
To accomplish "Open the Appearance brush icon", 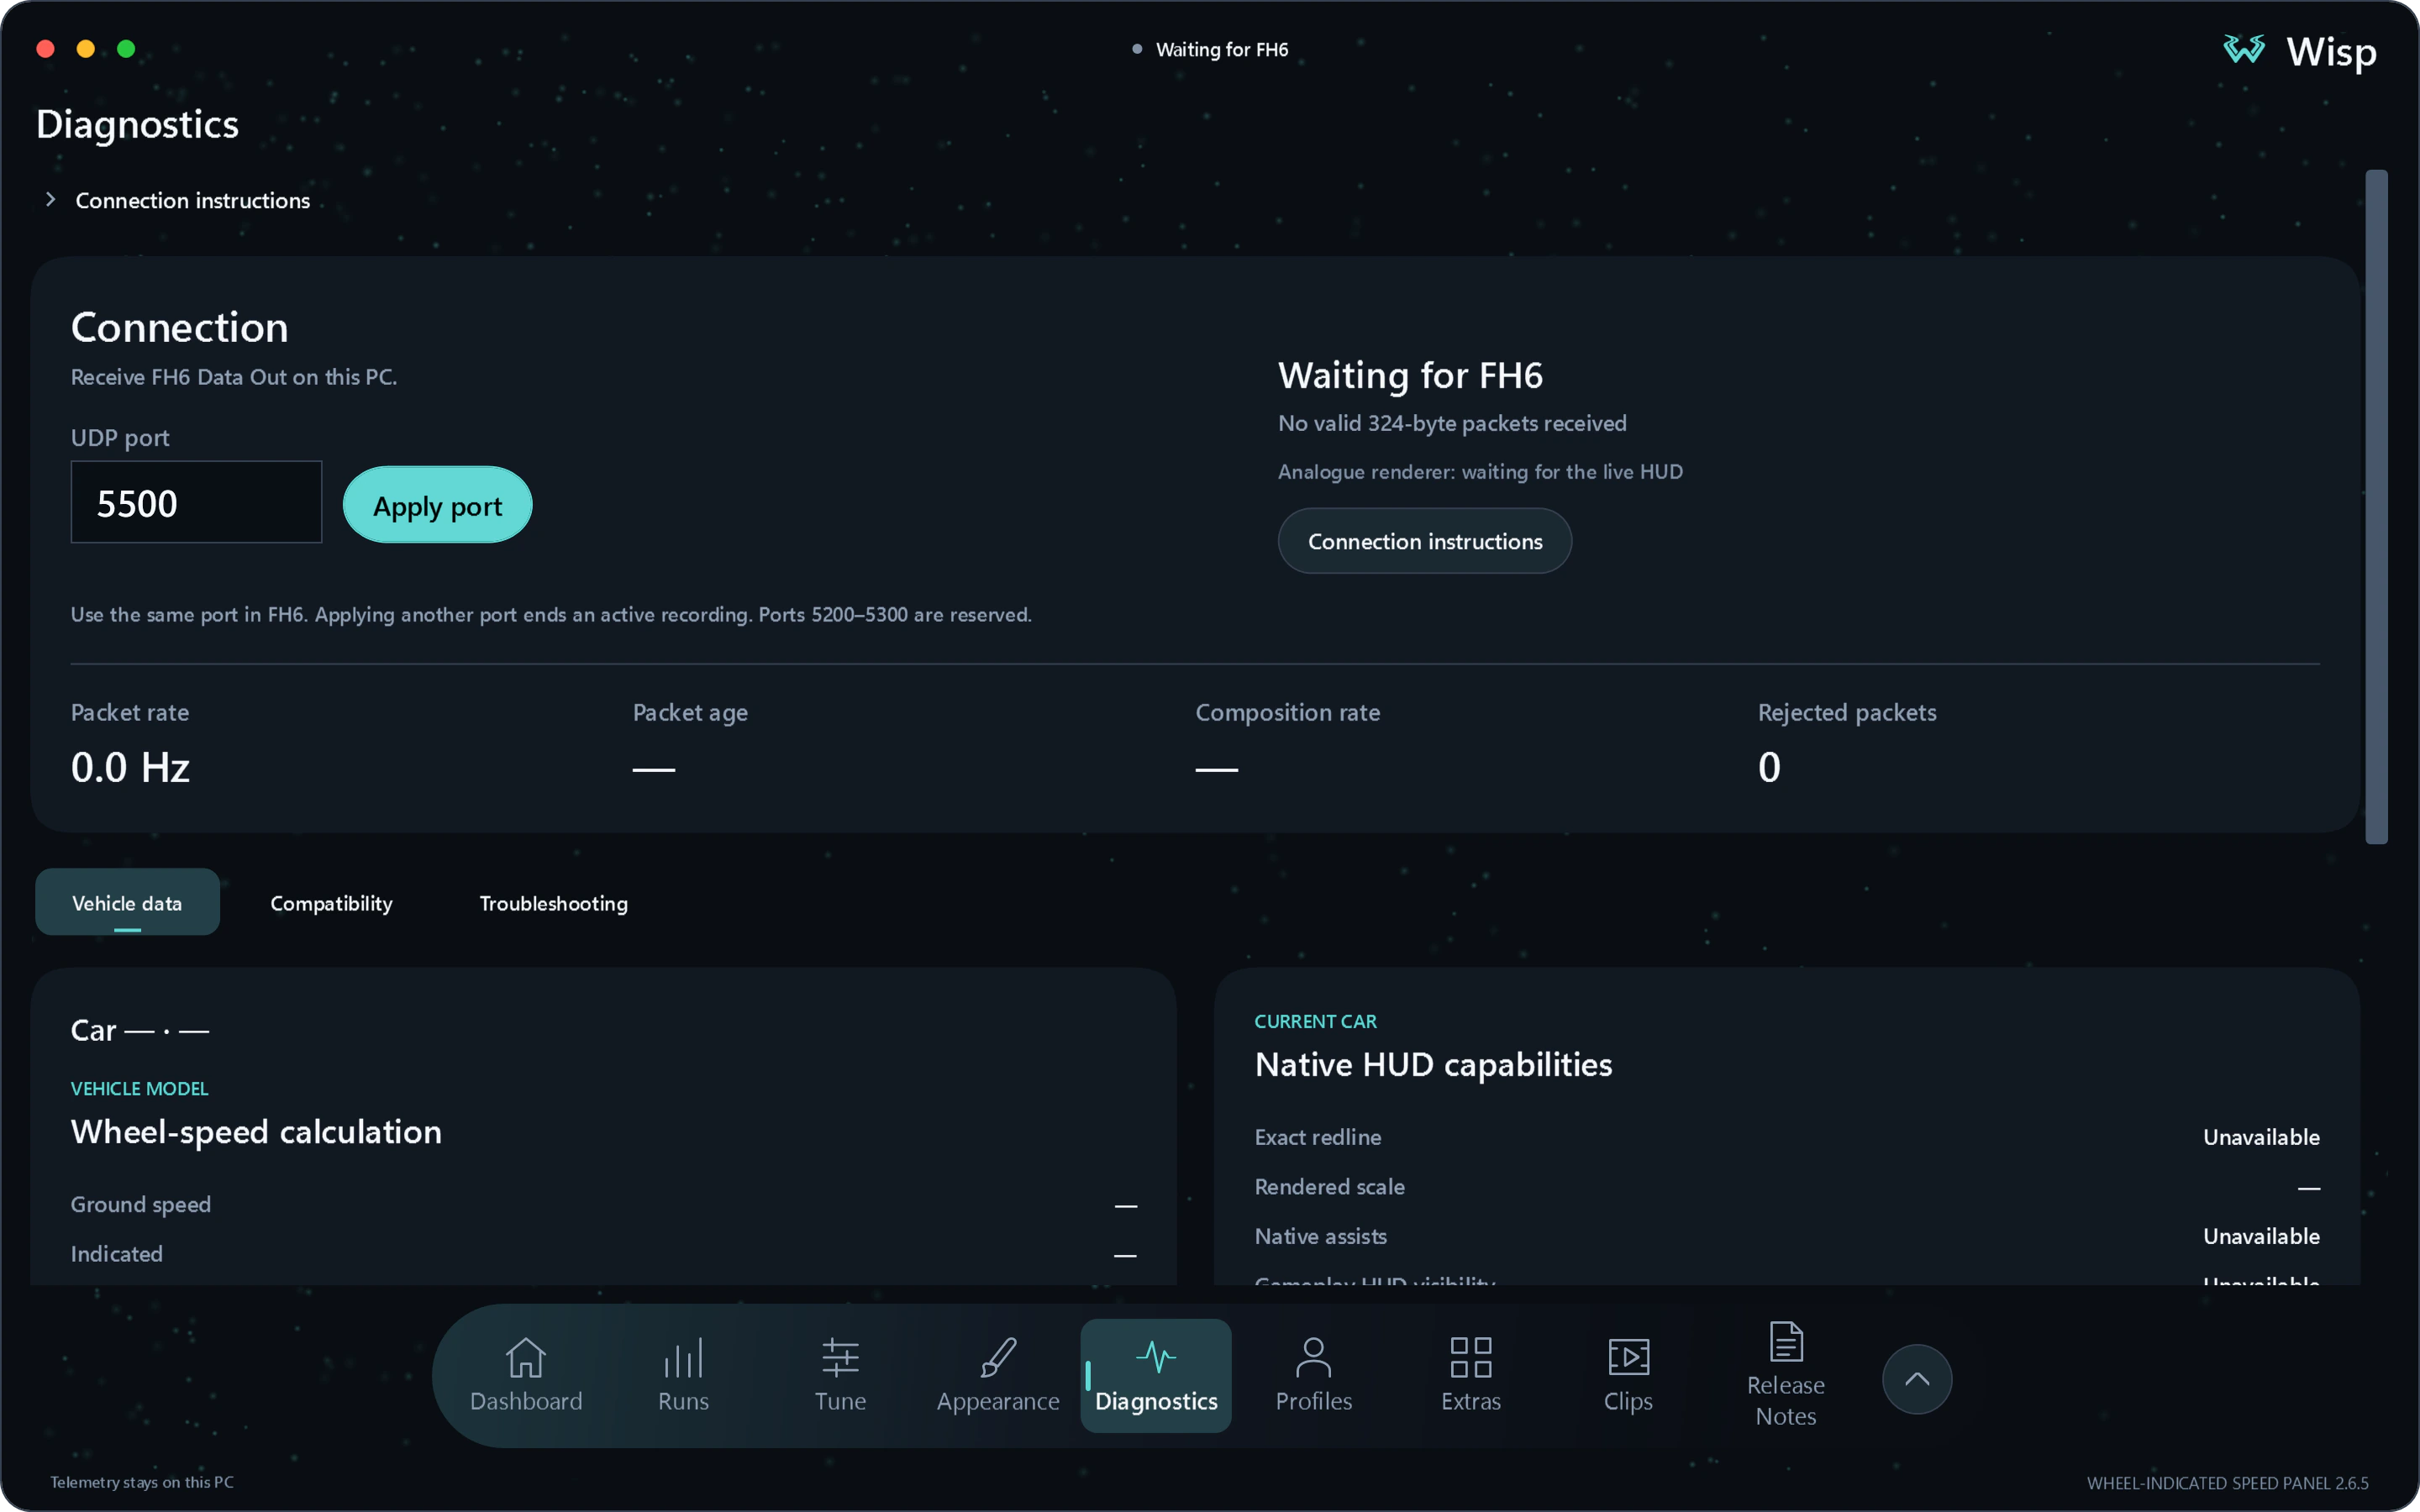I will [x=998, y=1357].
